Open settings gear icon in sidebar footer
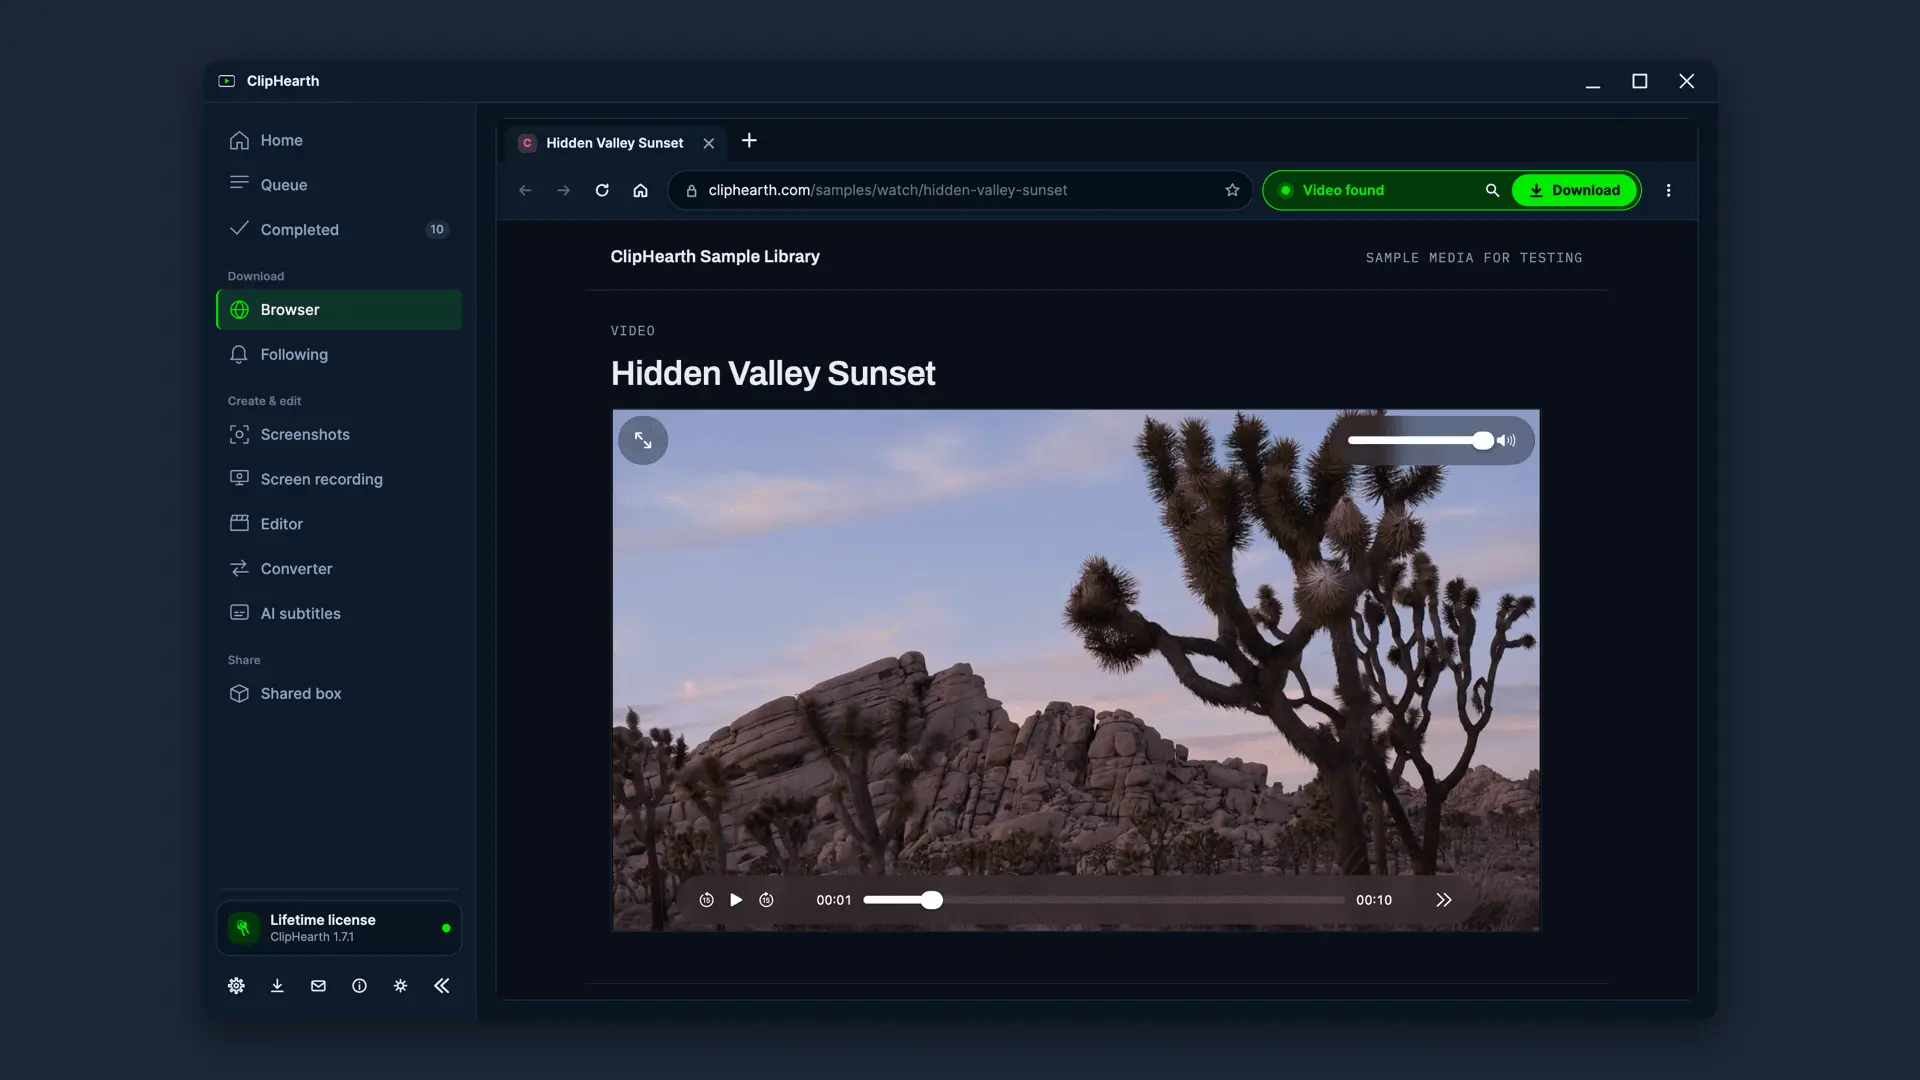 [x=236, y=986]
